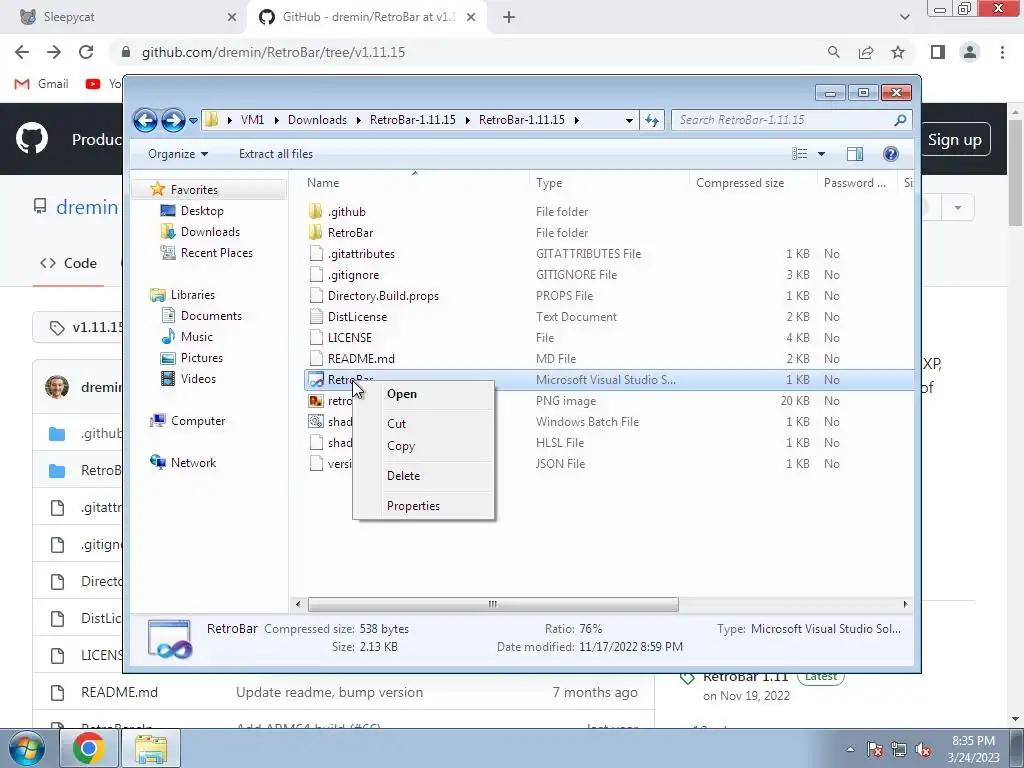Click the horizontal scrollbar thumb in Explorer
Screen dimensions: 1024x768
(x=493, y=604)
